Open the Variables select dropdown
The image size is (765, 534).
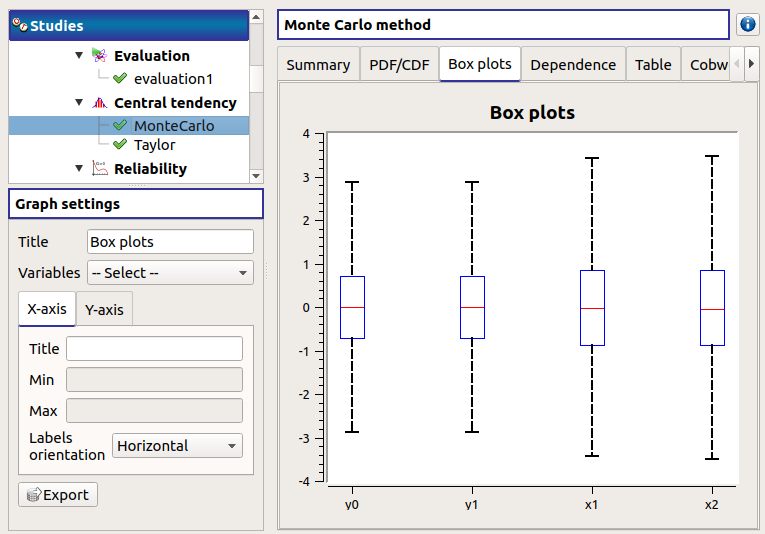click(170, 273)
